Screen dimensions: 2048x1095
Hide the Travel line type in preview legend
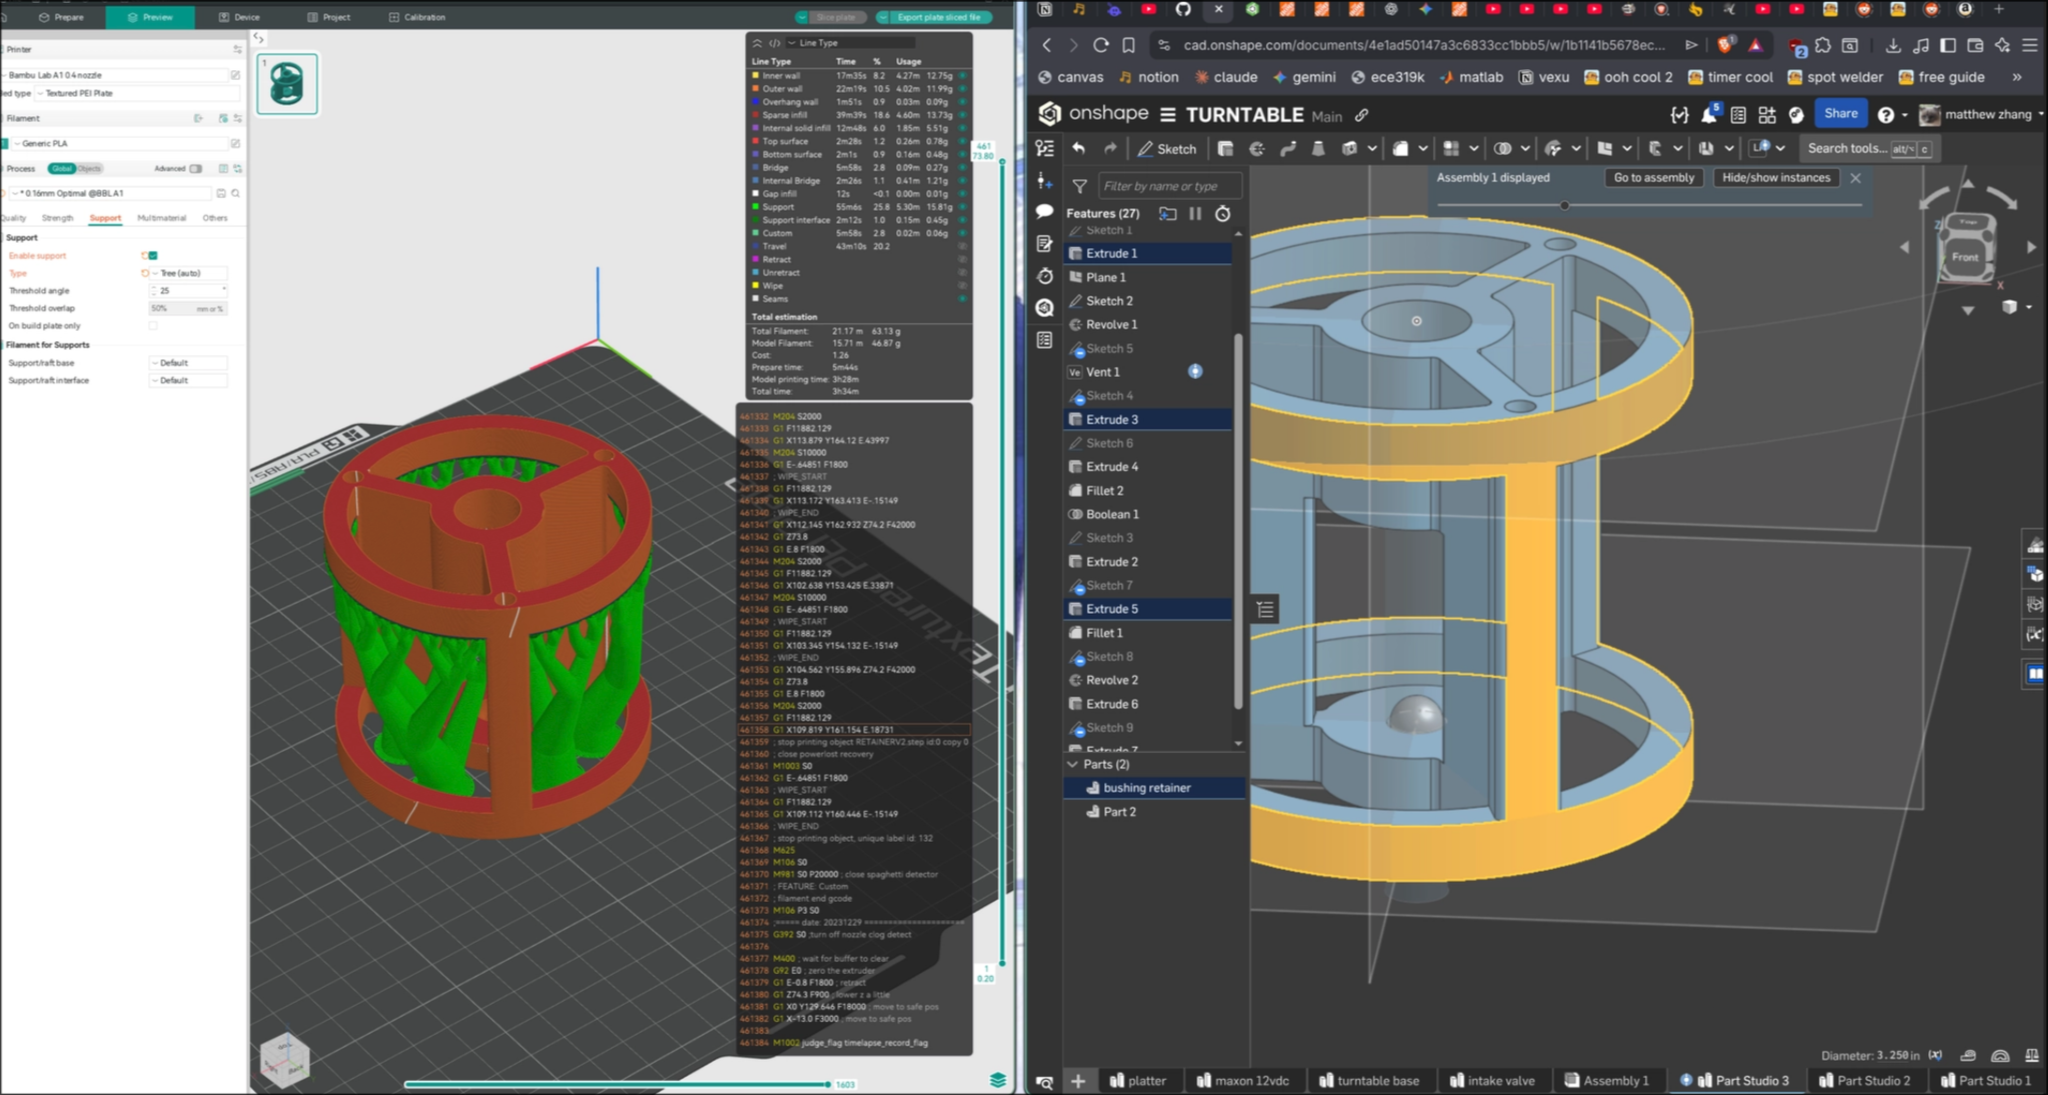click(x=961, y=246)
